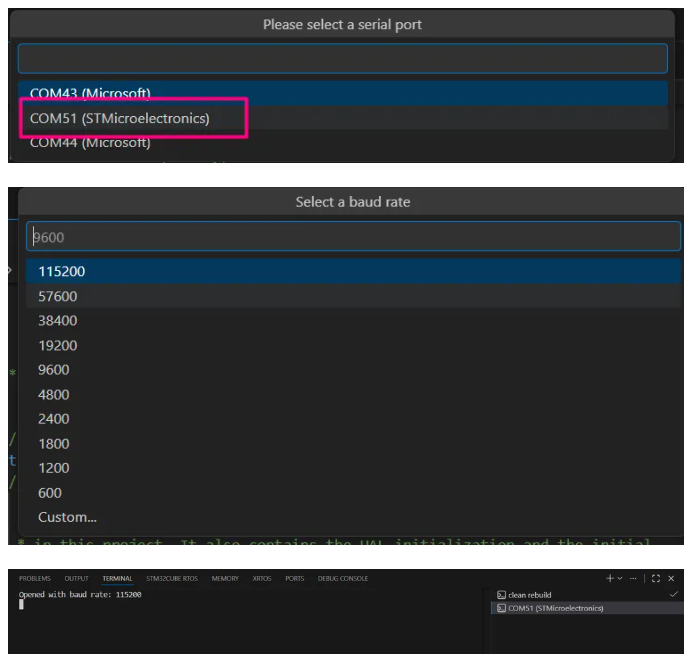Viewport: 693px width, 660px height.
Task: Open the PORTS tab
Action: pyautogui.click(x=295, y=578)
